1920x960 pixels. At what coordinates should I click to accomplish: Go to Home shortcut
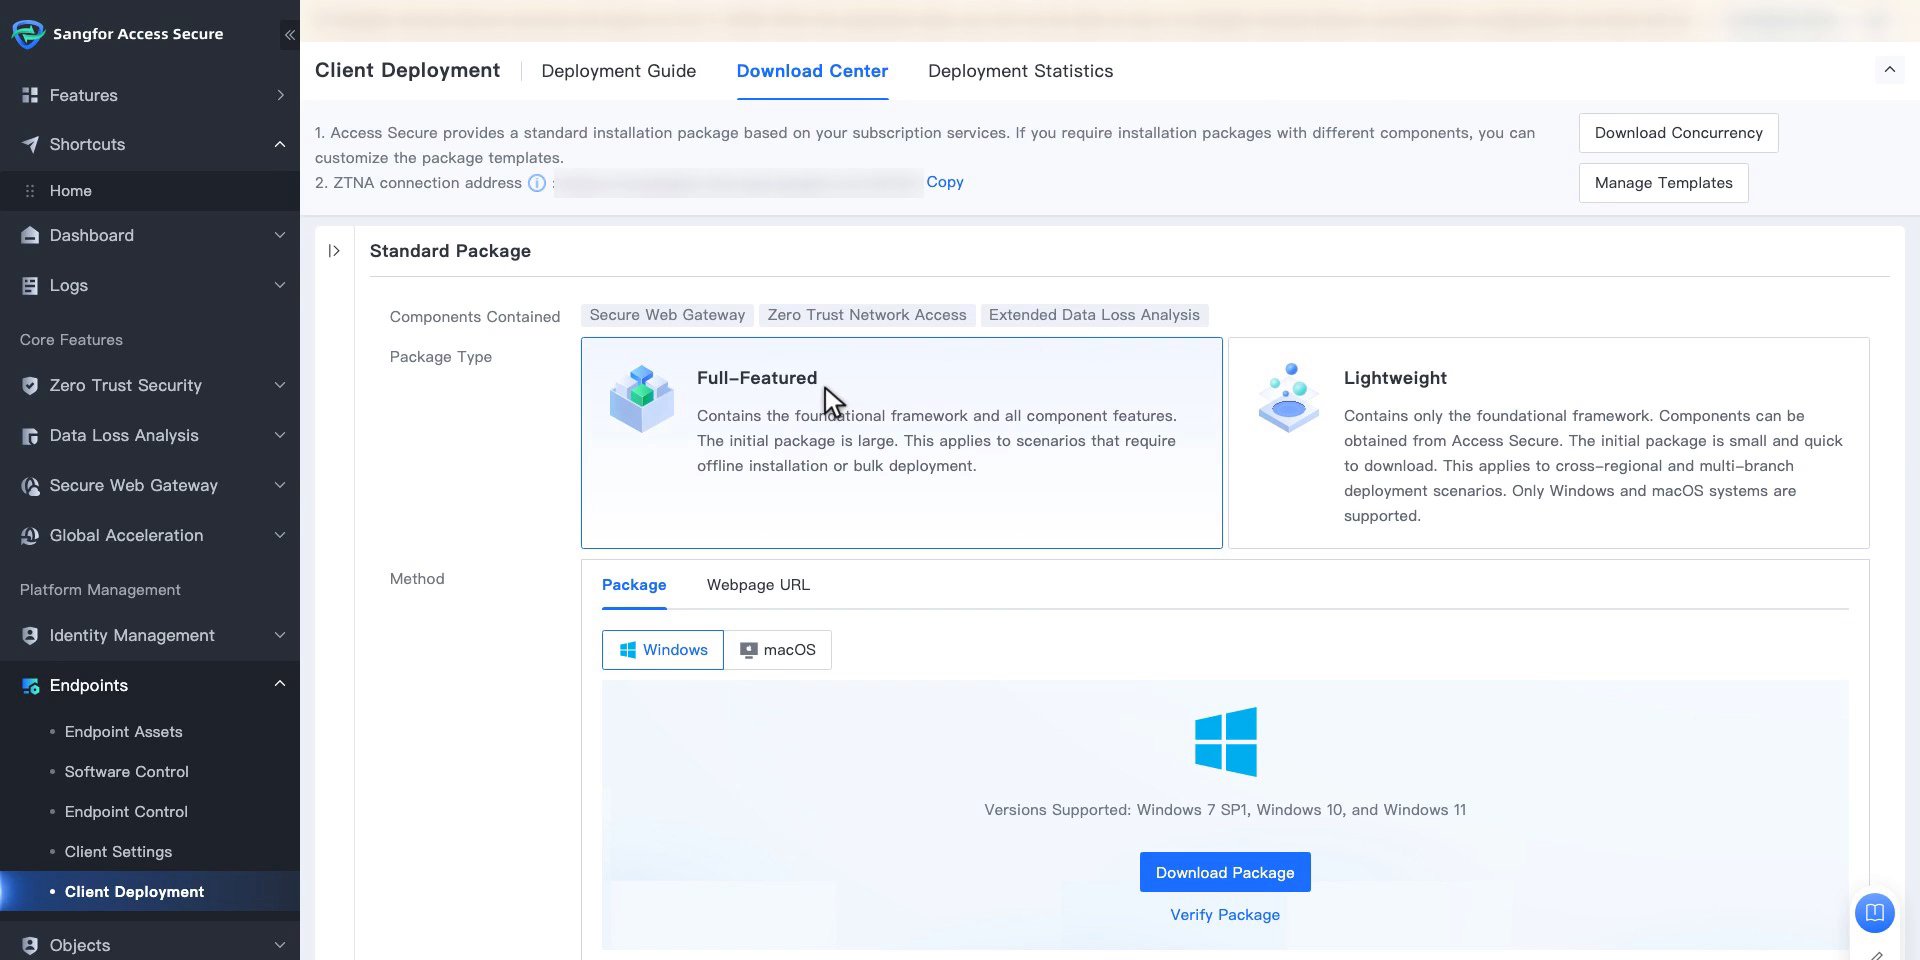[70, 191]
